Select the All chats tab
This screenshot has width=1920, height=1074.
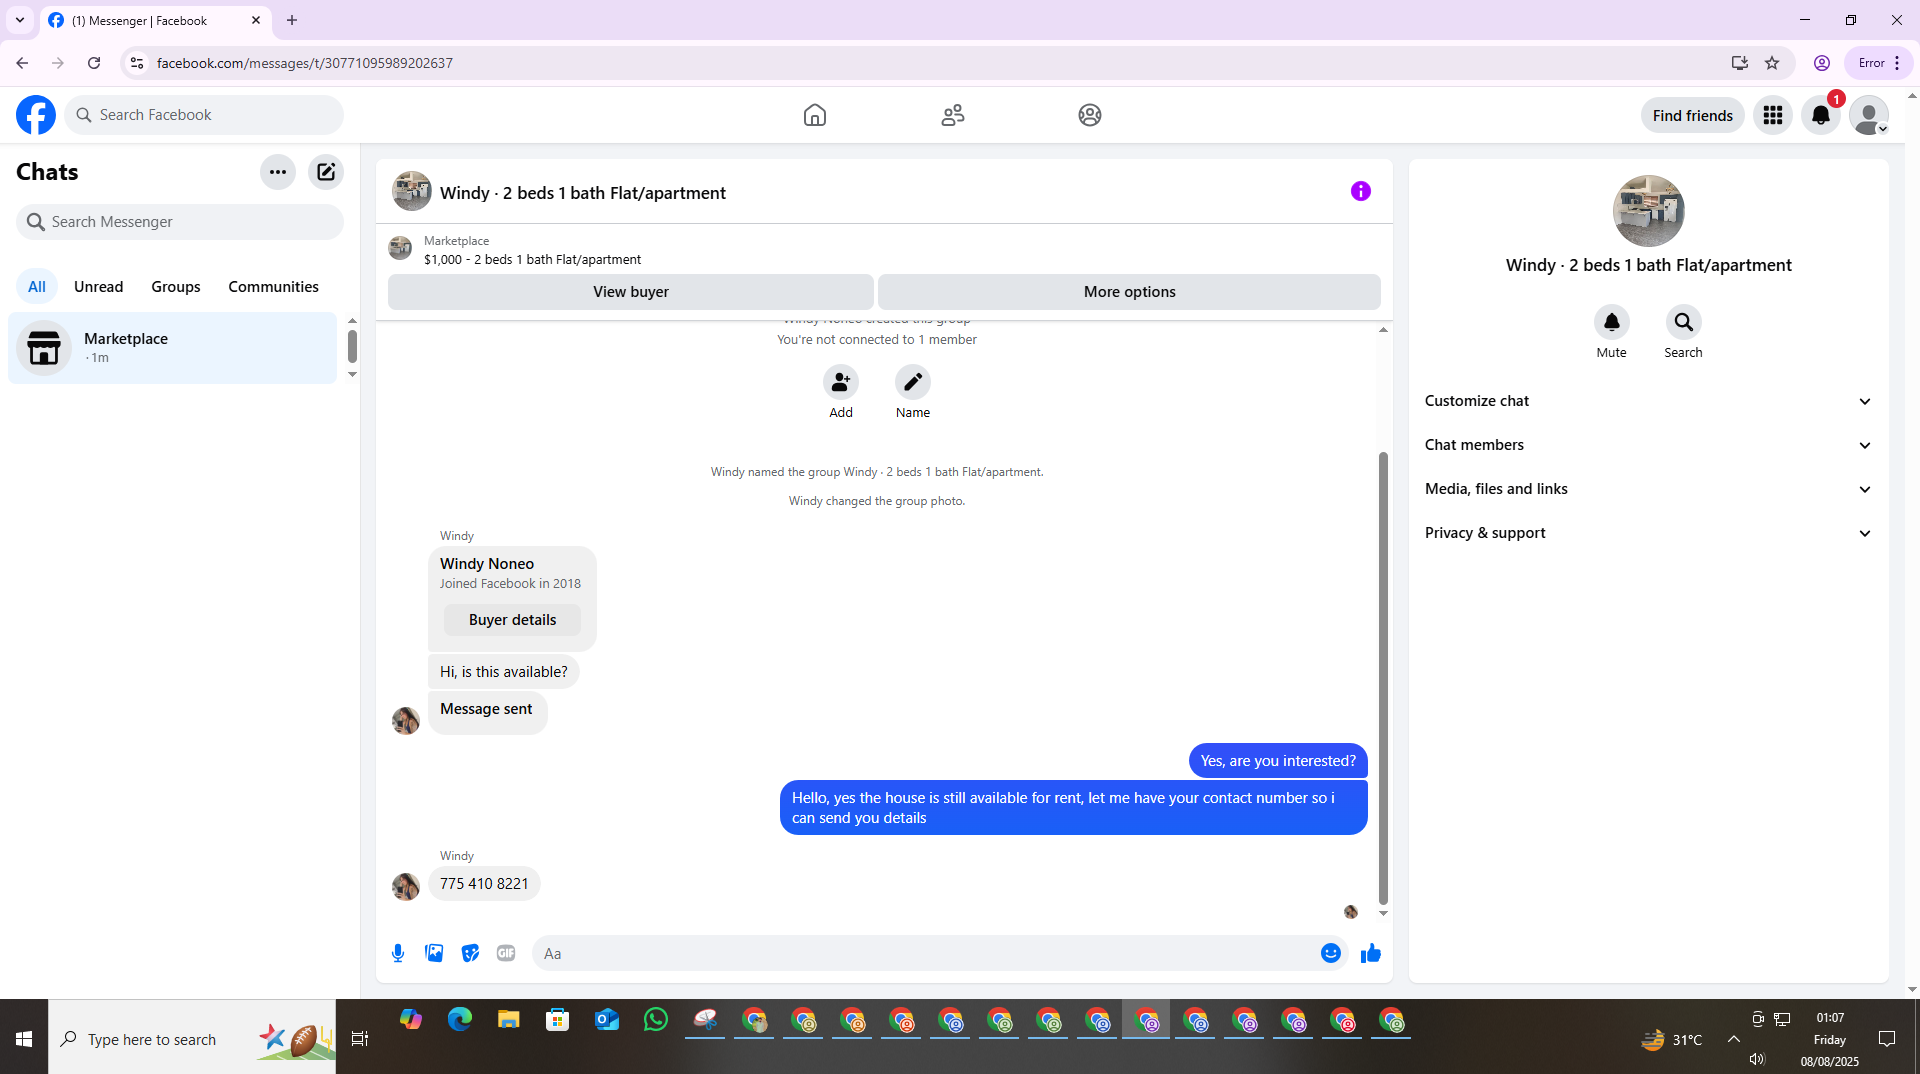pos(37,287)
